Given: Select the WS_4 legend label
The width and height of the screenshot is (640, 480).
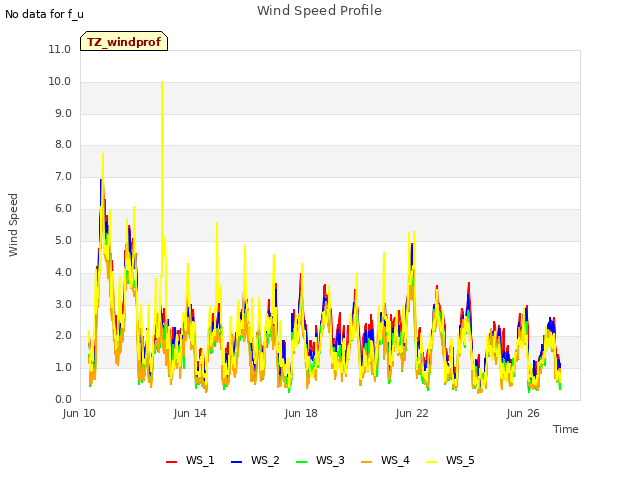Looking at the screenshot, I should click(395, 460).
